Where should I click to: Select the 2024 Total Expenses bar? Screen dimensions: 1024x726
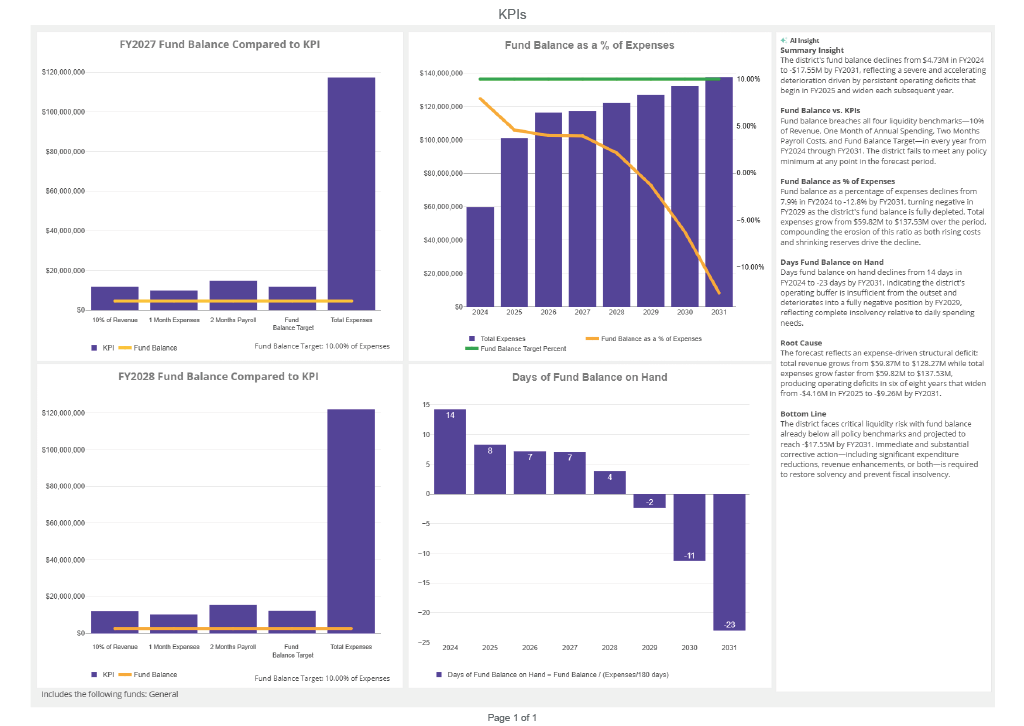480,257
